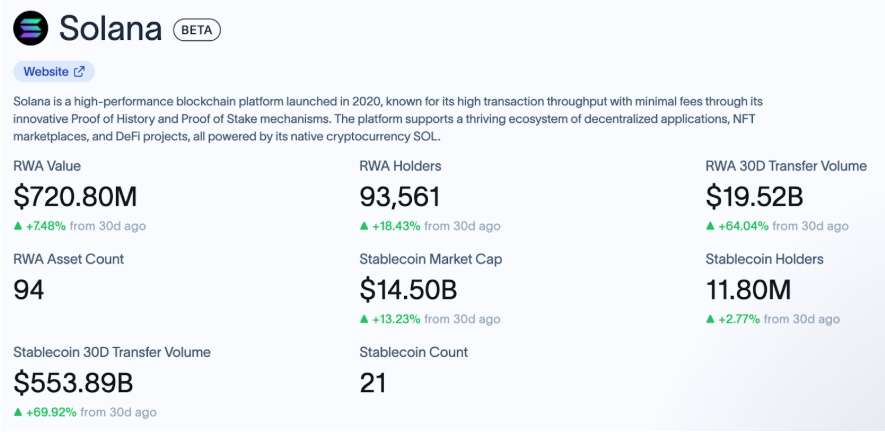Click the $19.52B transfer volume value
The width and height of the screenshot is (885, 433).
pyautogui.click(x=754, y=197)
